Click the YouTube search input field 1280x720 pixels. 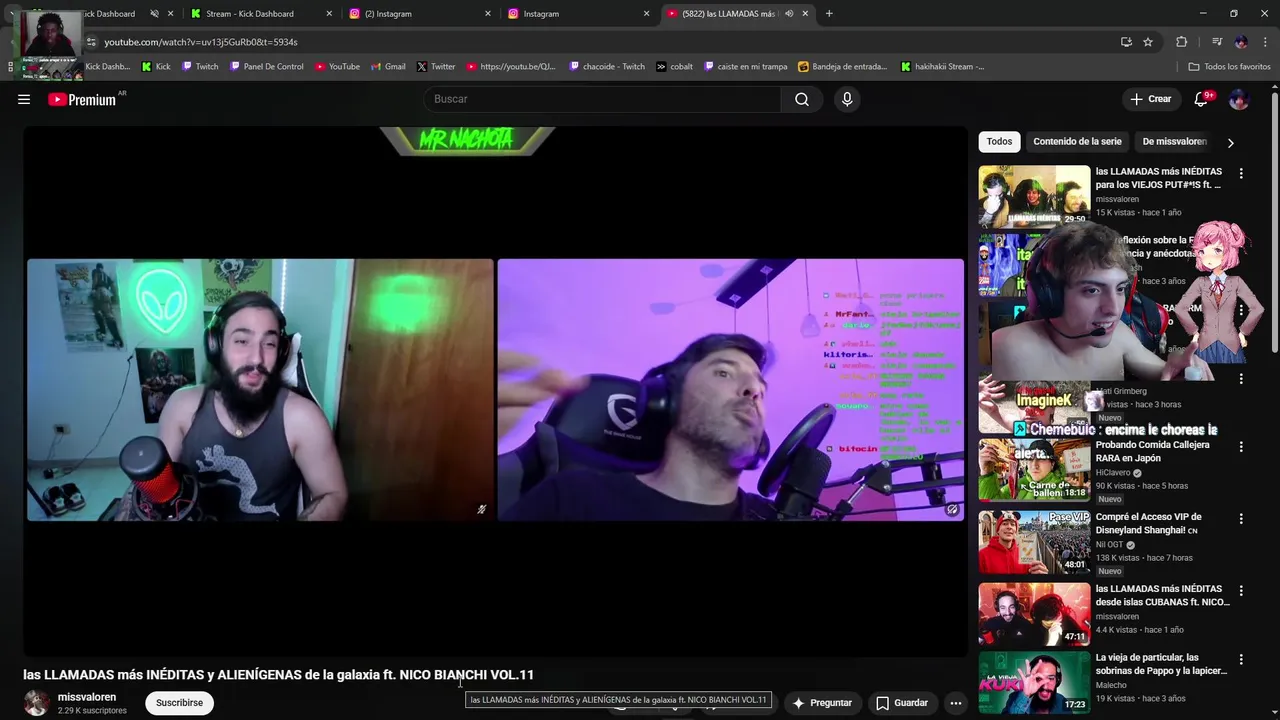(x=602, y=99)
